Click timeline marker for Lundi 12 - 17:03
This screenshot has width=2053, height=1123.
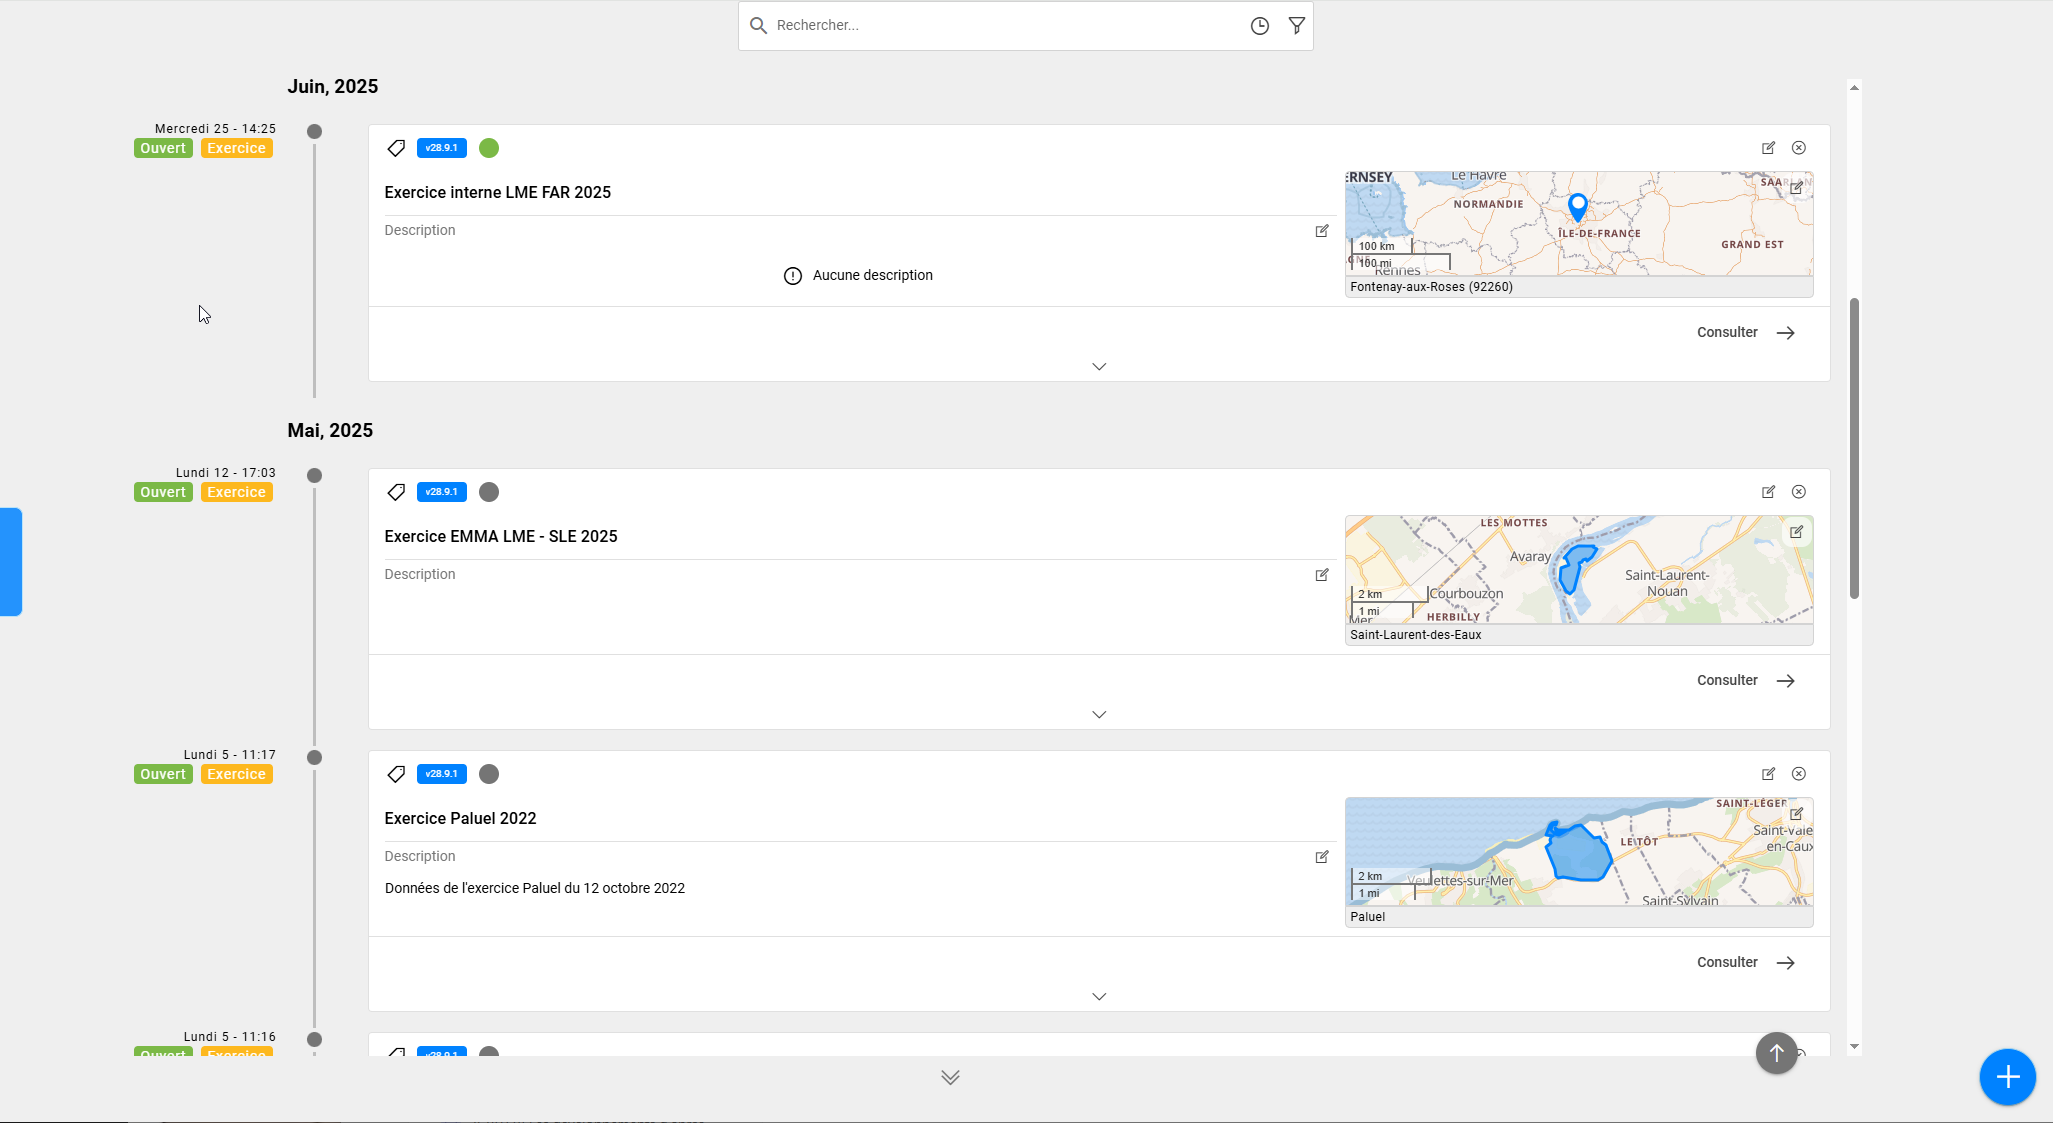tap(314, 476)
